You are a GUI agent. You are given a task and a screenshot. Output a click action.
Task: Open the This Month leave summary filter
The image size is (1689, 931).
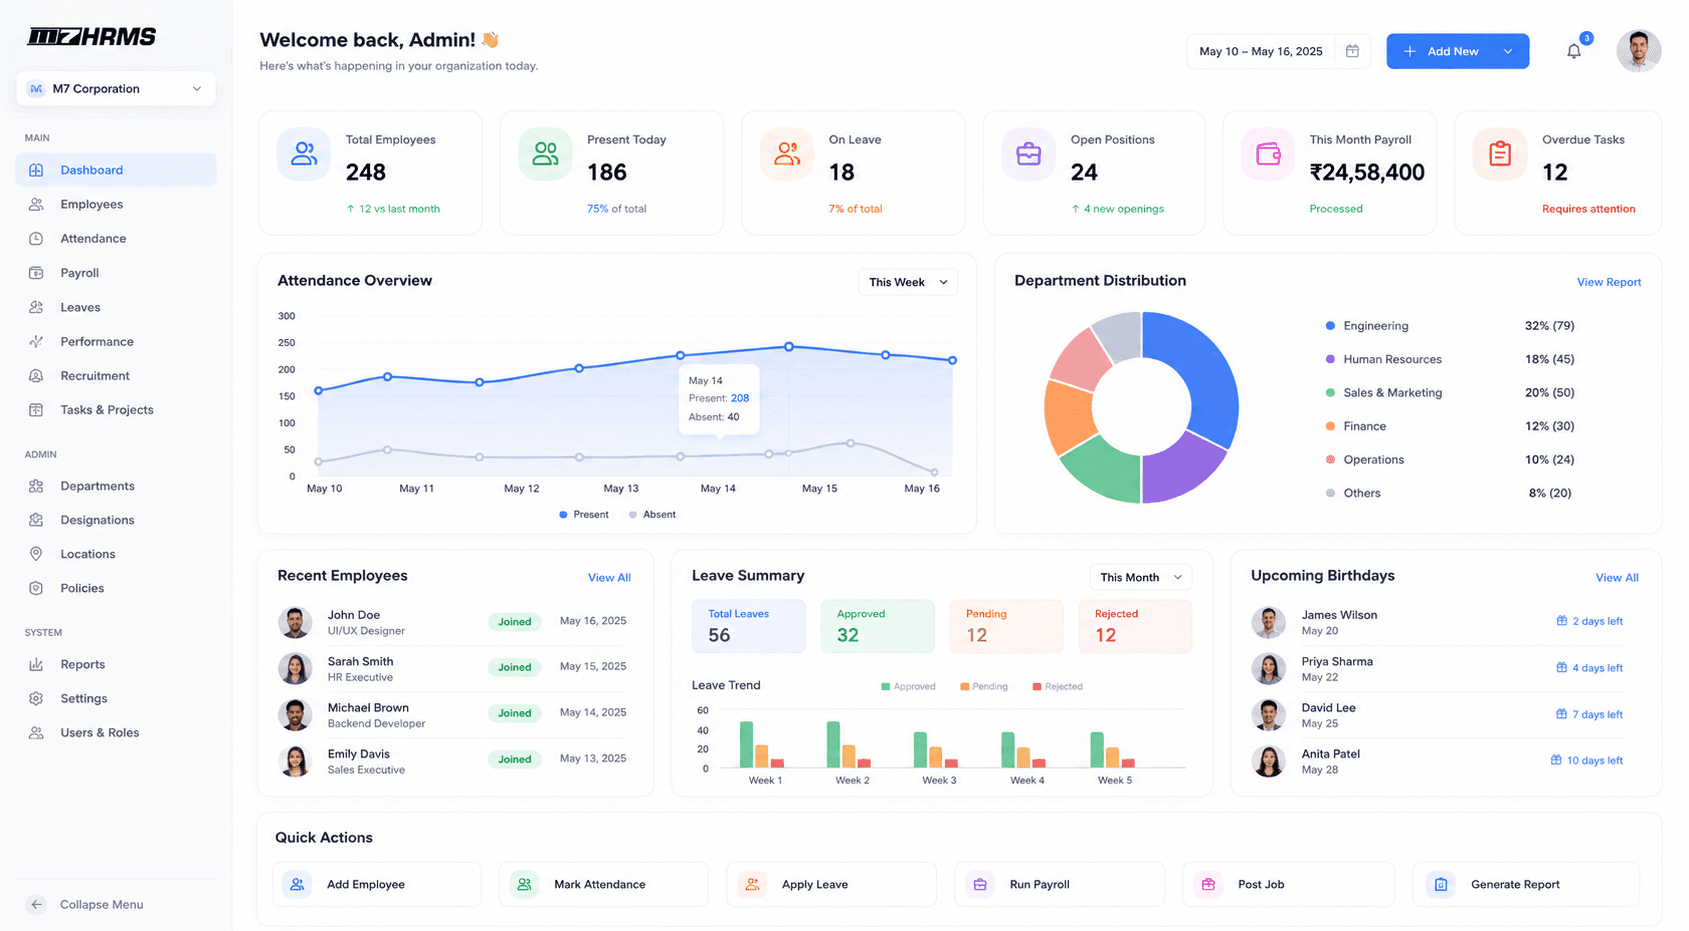[x=1140, y=577]
